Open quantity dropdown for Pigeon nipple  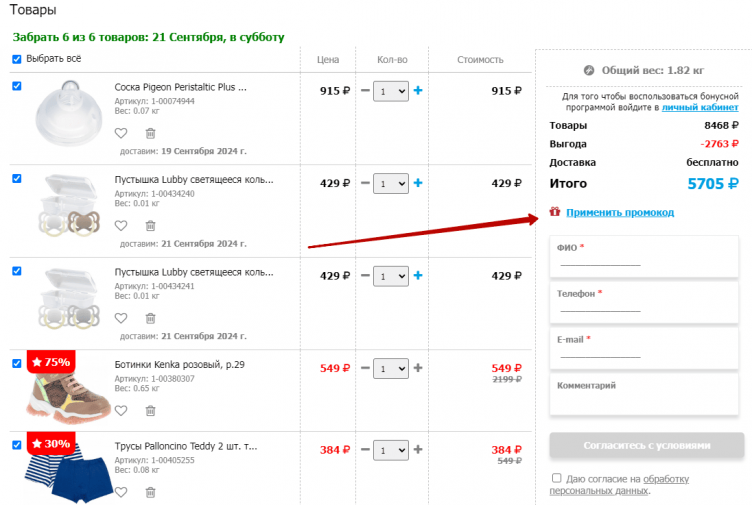point(390,91)
